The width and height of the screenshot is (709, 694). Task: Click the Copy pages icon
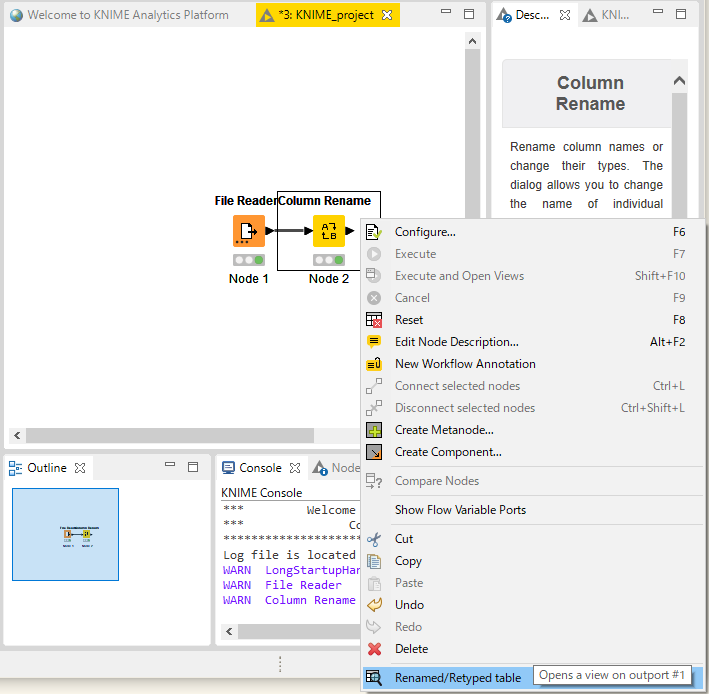373,561
